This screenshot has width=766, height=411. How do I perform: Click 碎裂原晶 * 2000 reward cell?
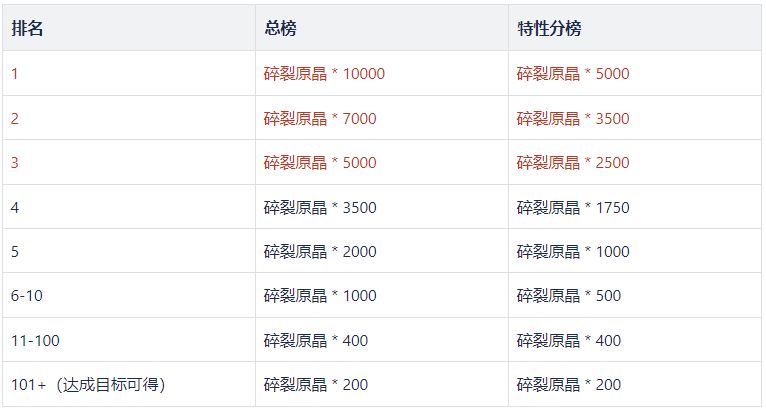320,252
